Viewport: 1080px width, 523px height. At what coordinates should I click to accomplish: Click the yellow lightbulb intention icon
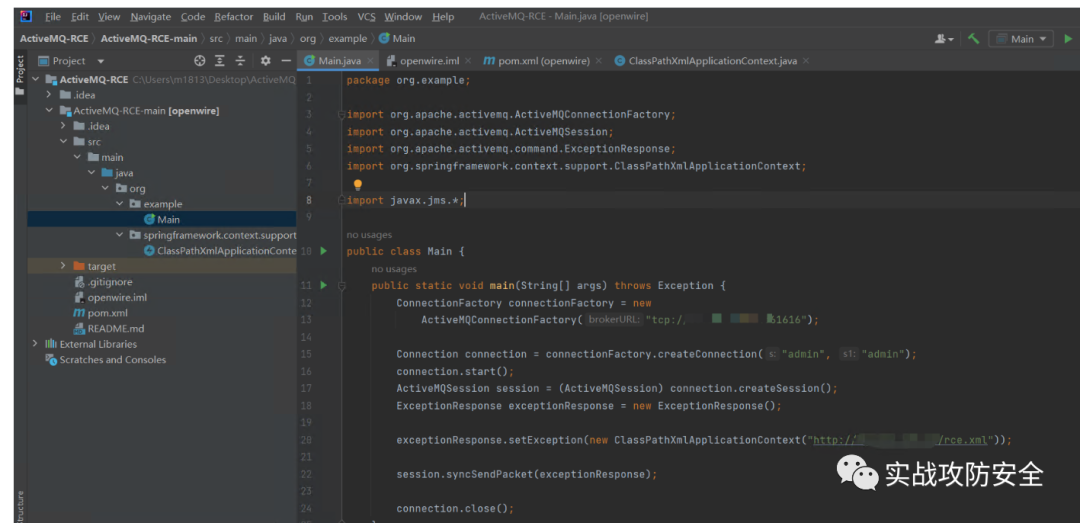357,185
